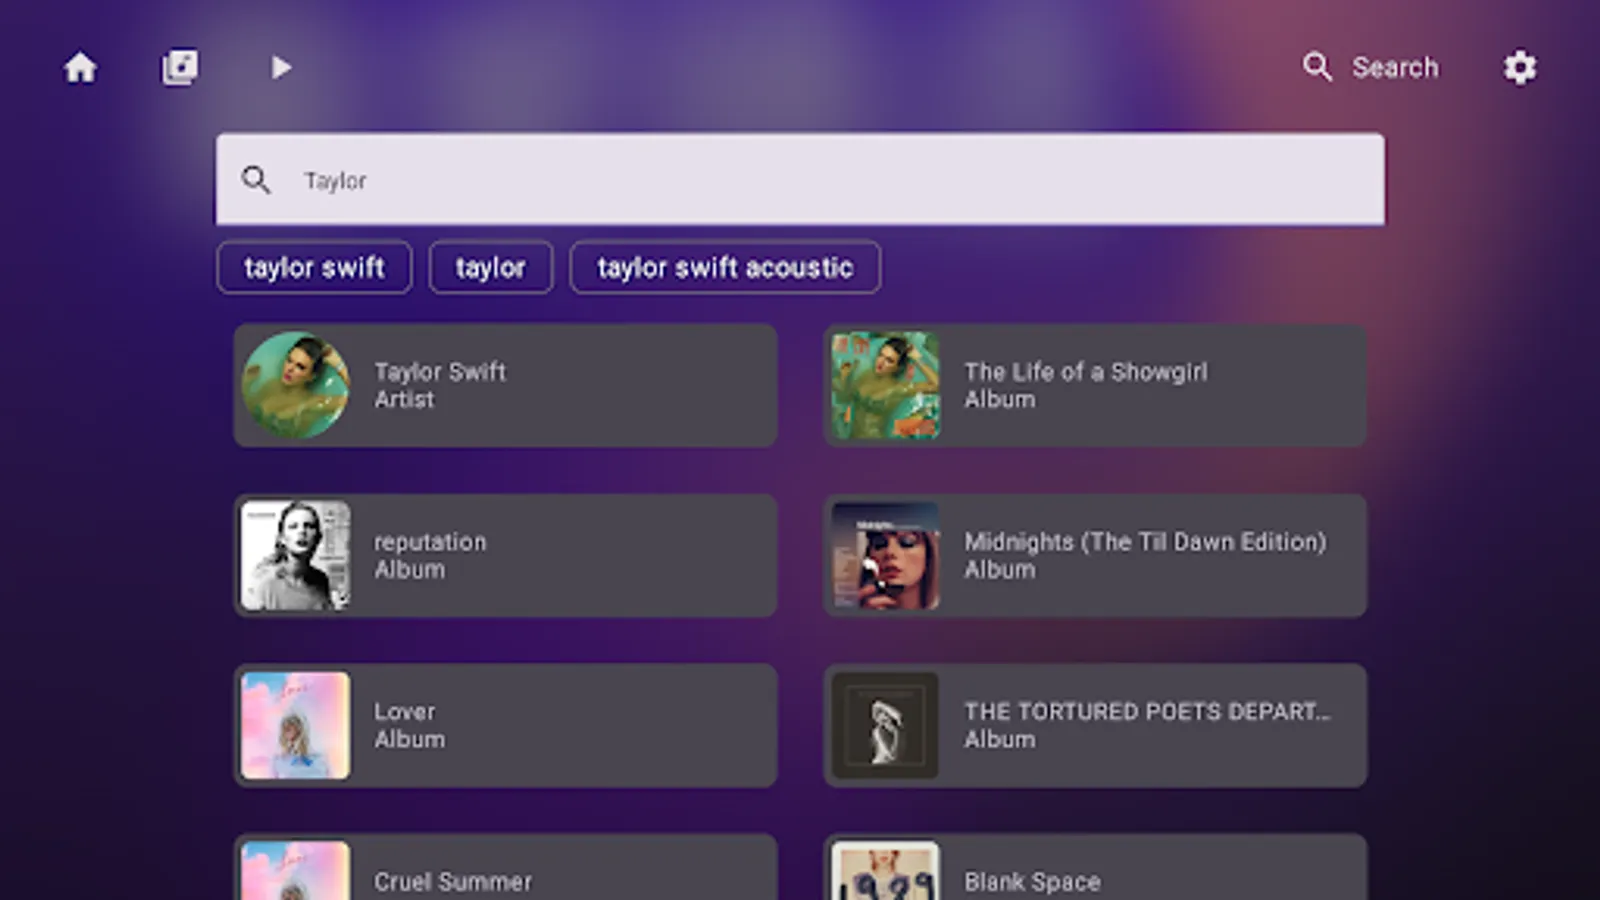Choose the 'taylor swift acoustic' suggestion chip
This screenshot has width=1600, height=900.
[x=725, y=267]
